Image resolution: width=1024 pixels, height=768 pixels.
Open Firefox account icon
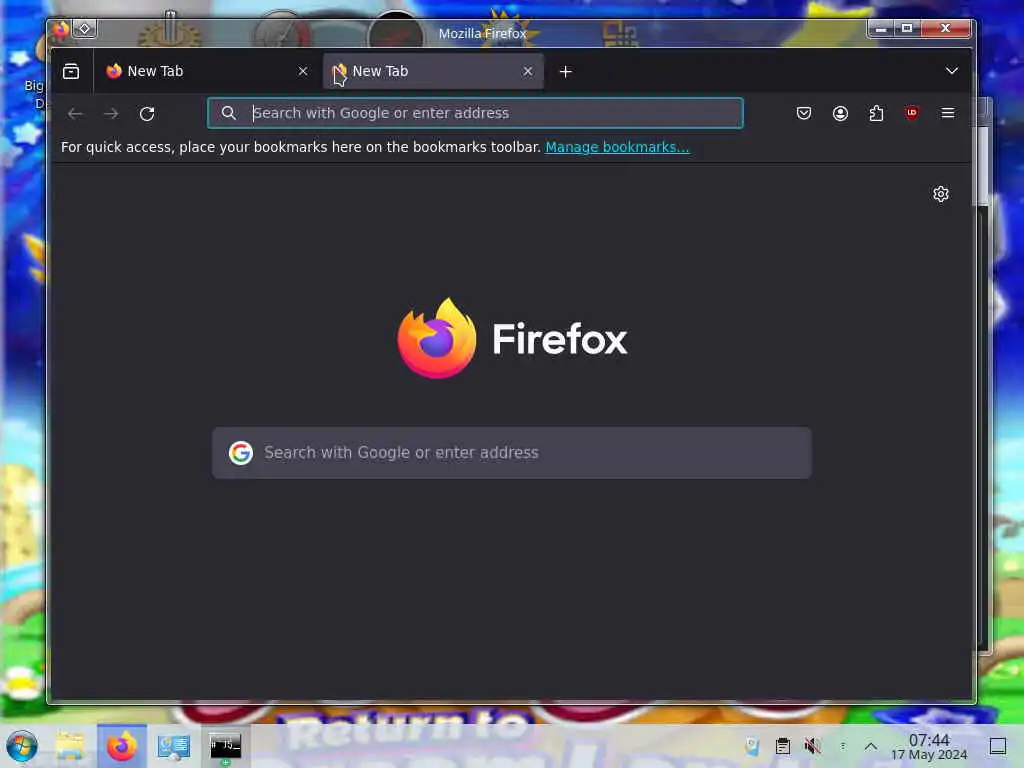[x=840, y=113]
